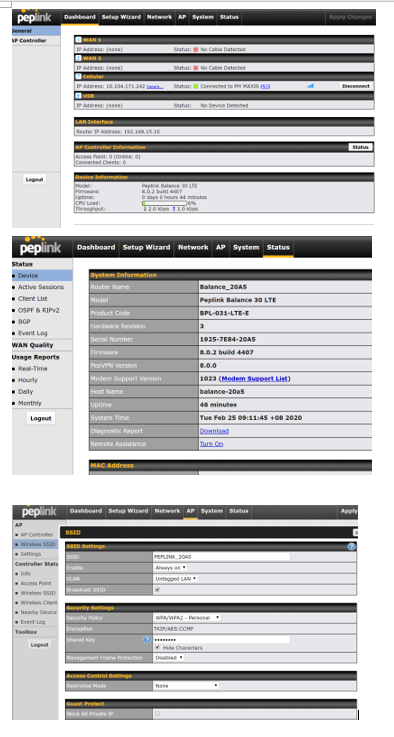Open OSPF & RIPv2 in the Status sidebar

[39, 310]
